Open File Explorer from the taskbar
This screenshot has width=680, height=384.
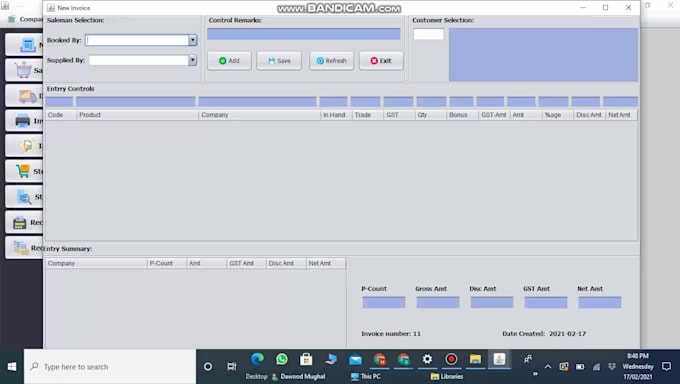coord(475,359)
